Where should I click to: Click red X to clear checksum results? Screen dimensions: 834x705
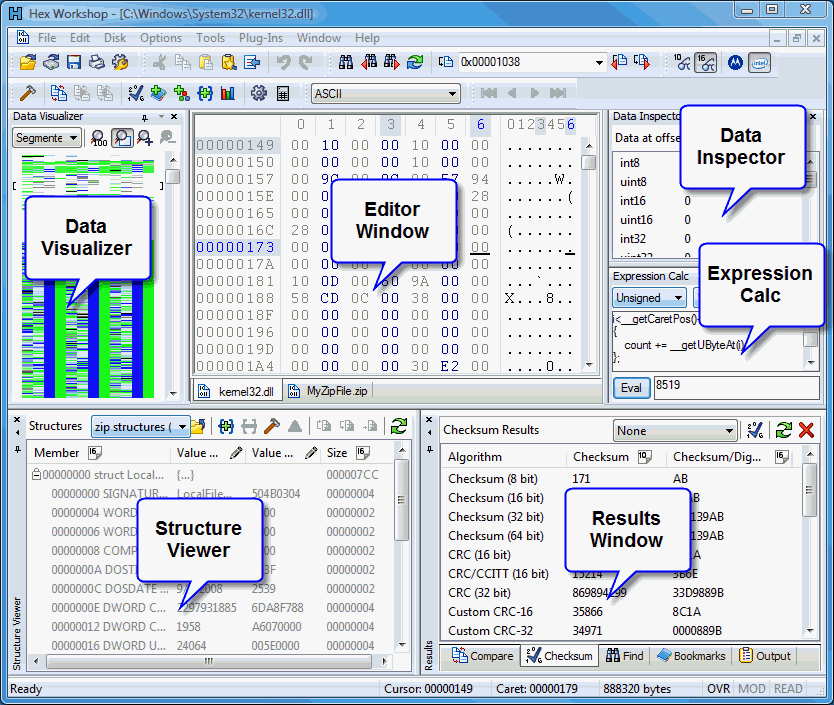tap(806, 430)
